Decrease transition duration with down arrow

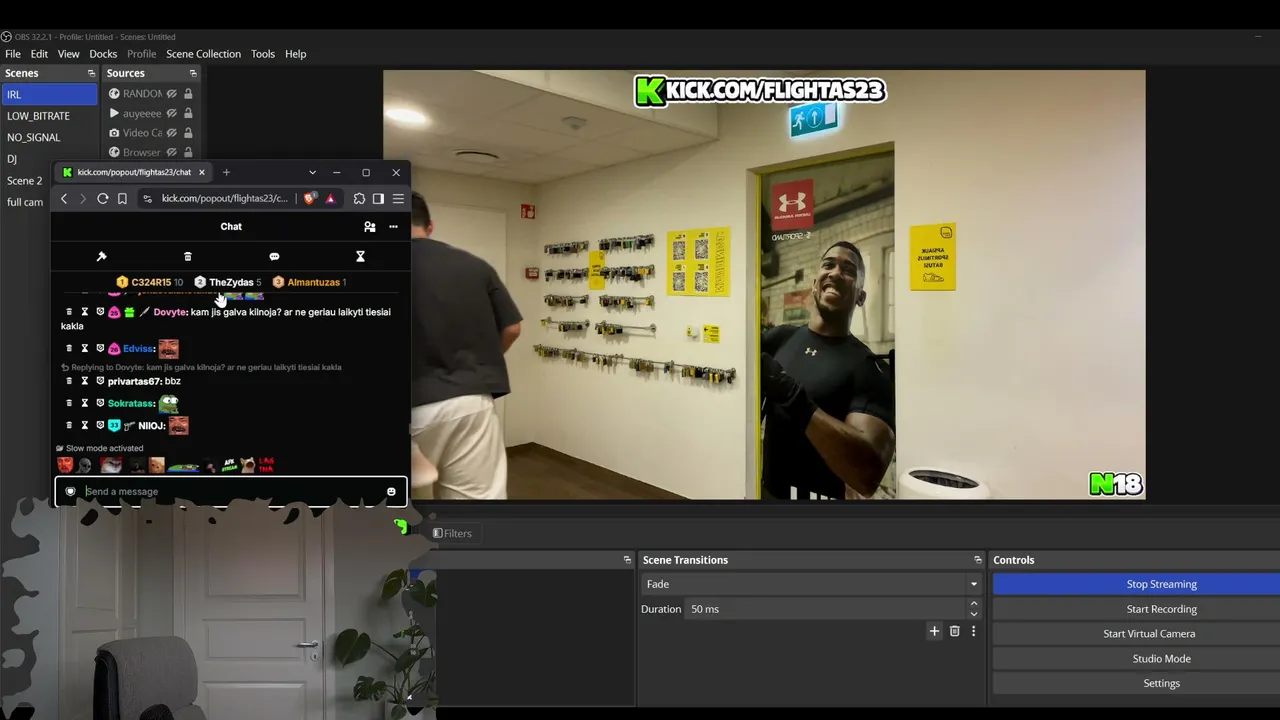(973, 614)
